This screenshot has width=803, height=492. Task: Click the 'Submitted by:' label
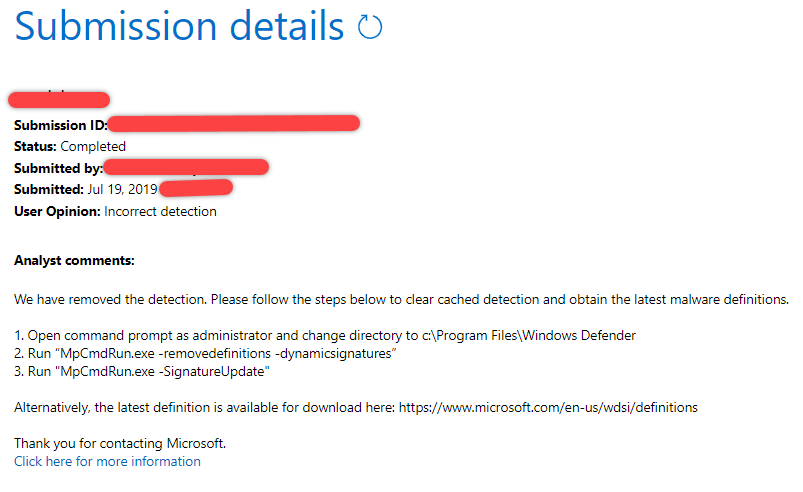[x=58, y=168]
